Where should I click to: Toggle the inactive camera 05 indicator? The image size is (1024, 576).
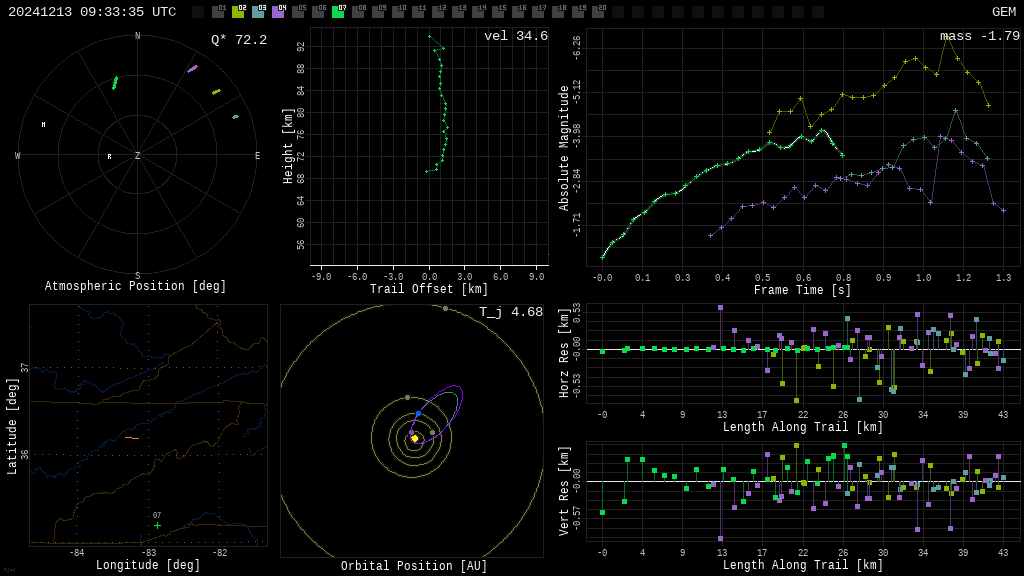coord(298,12)
